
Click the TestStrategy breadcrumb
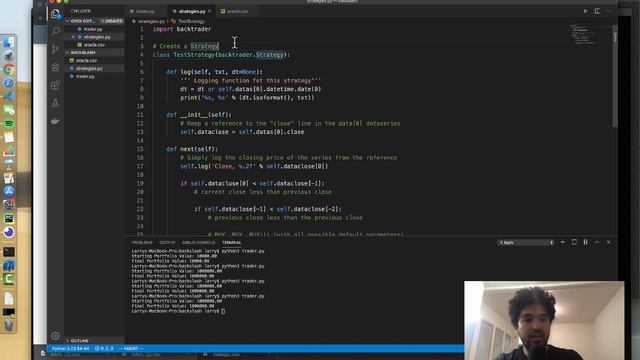(x=191, y=21)
